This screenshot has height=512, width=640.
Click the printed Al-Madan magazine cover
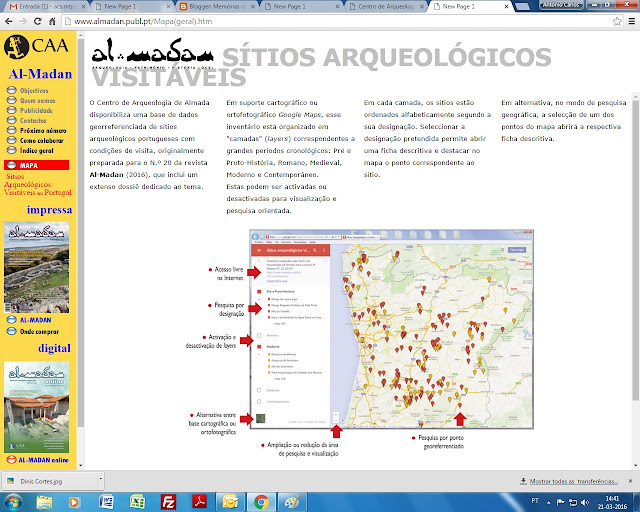coord(36,267)
